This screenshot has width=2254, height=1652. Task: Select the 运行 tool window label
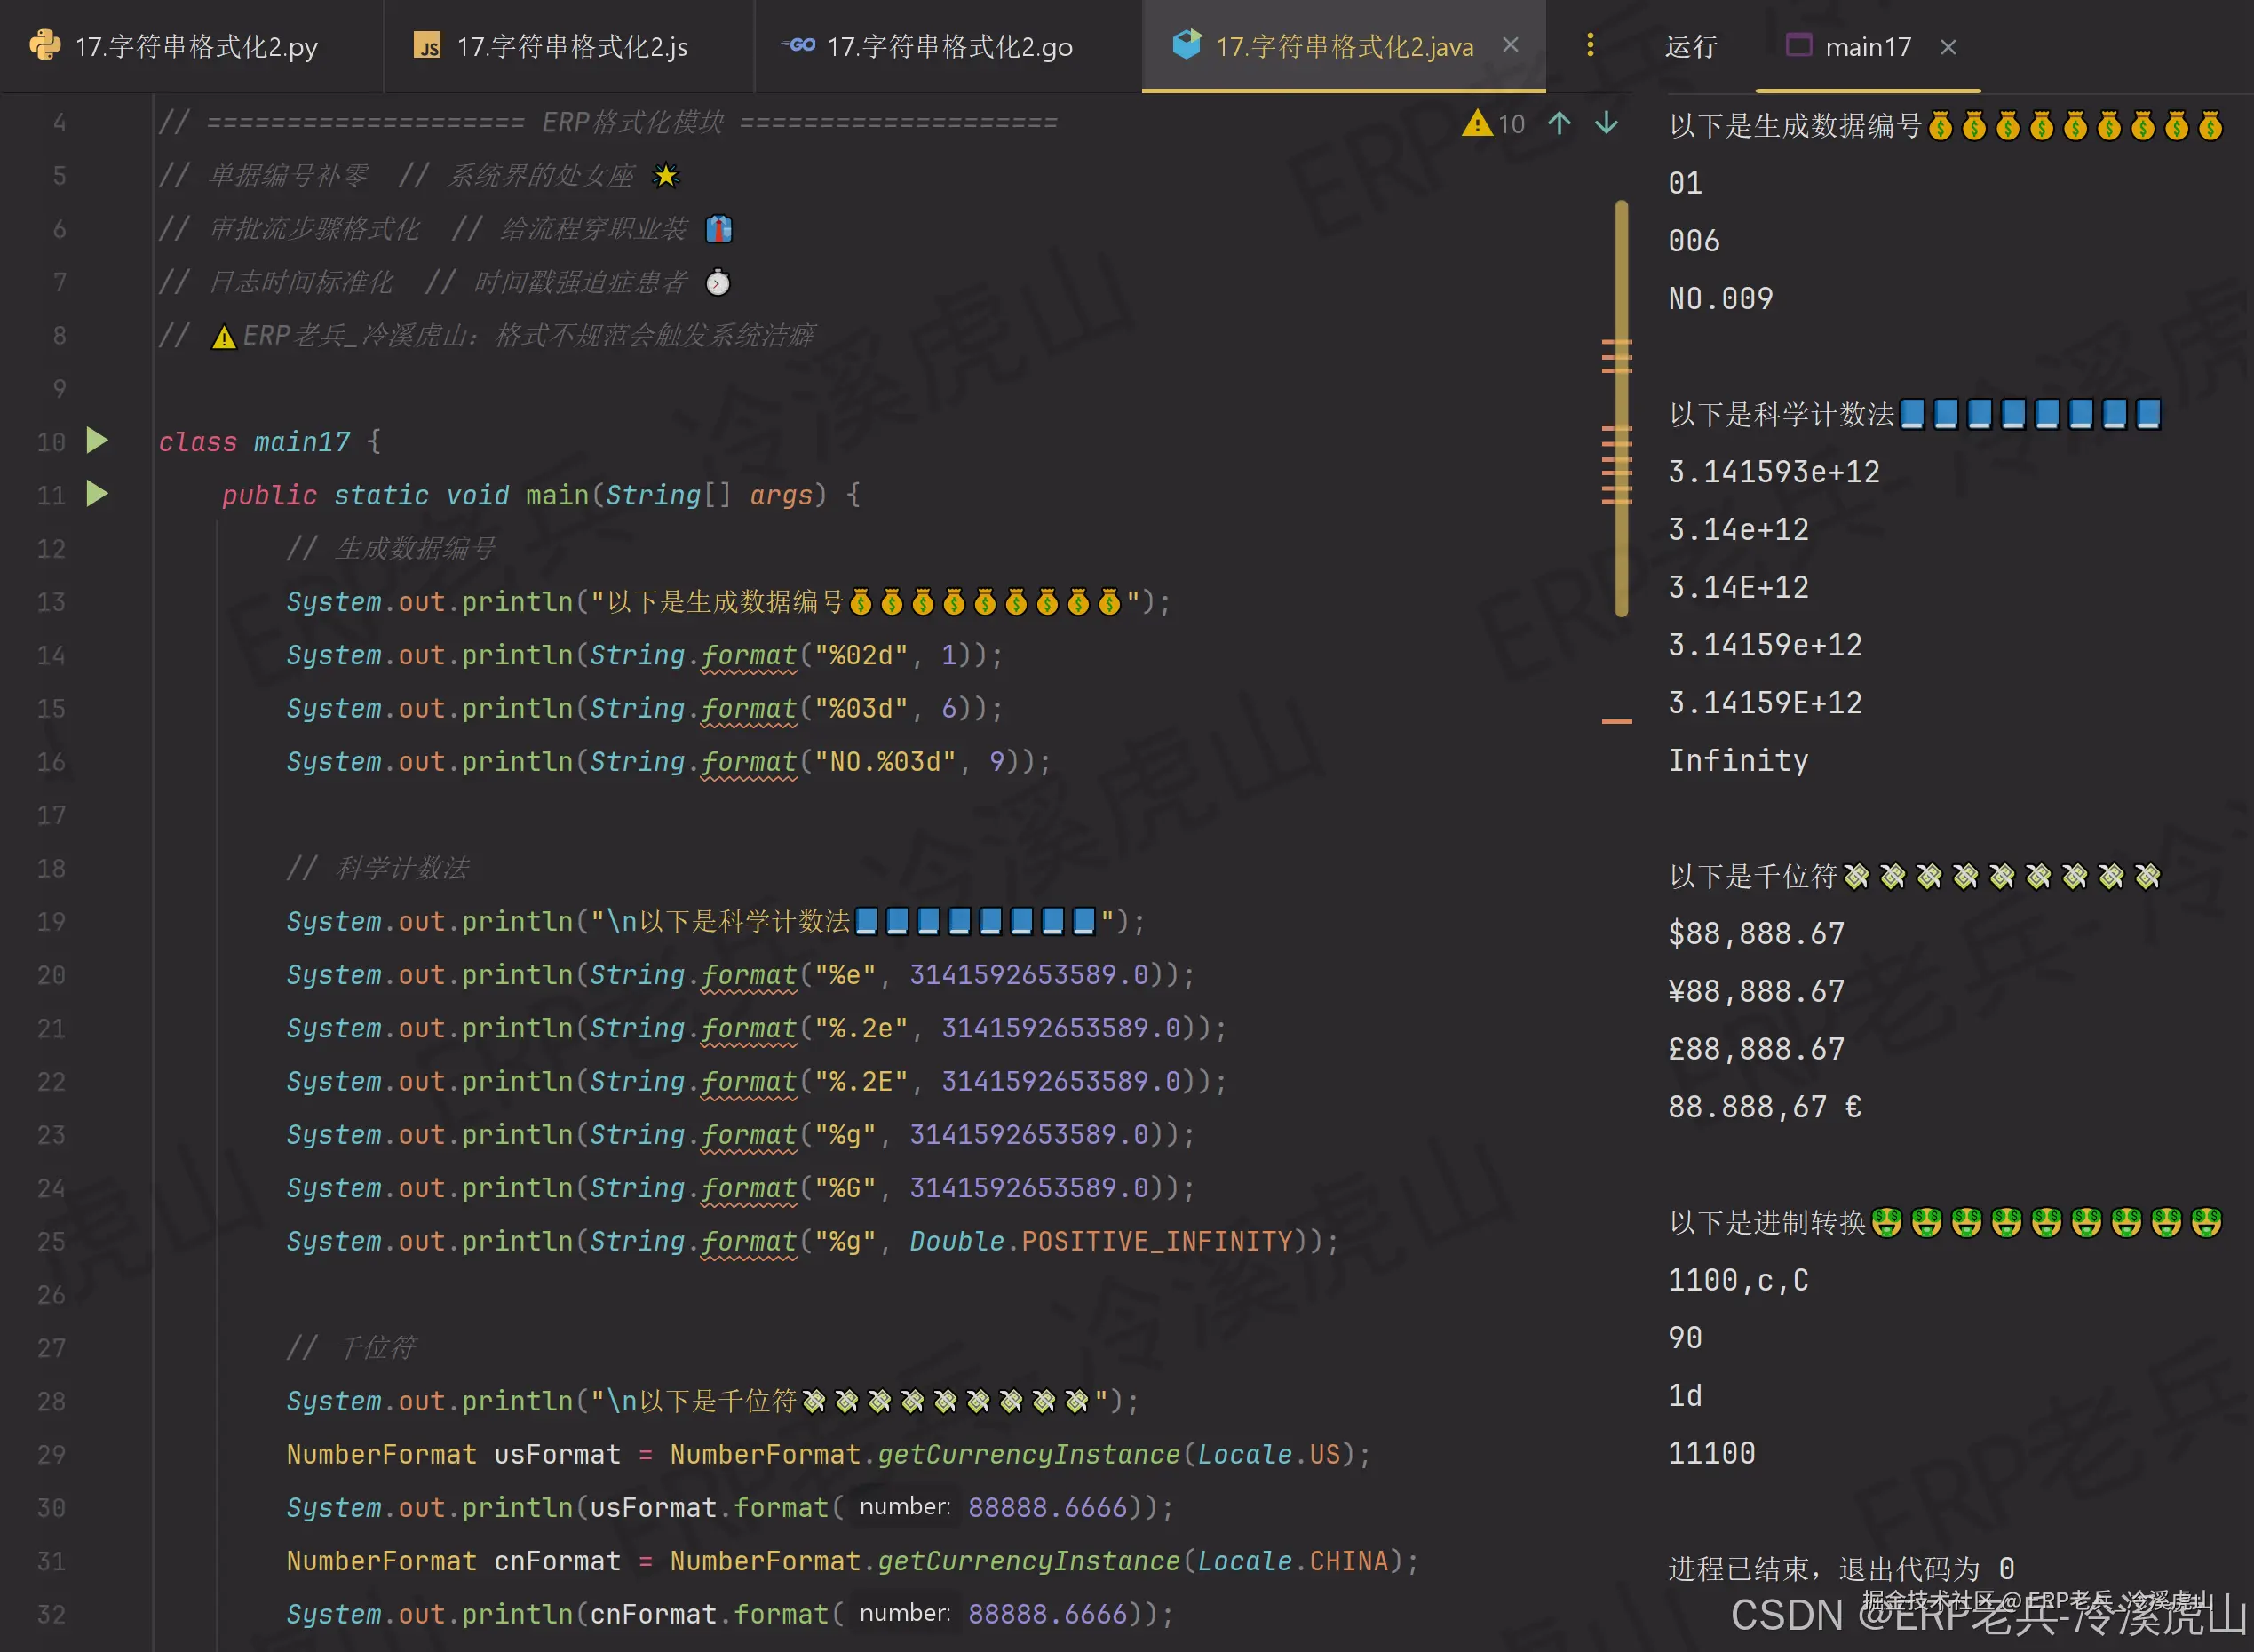click(1691, 47)
